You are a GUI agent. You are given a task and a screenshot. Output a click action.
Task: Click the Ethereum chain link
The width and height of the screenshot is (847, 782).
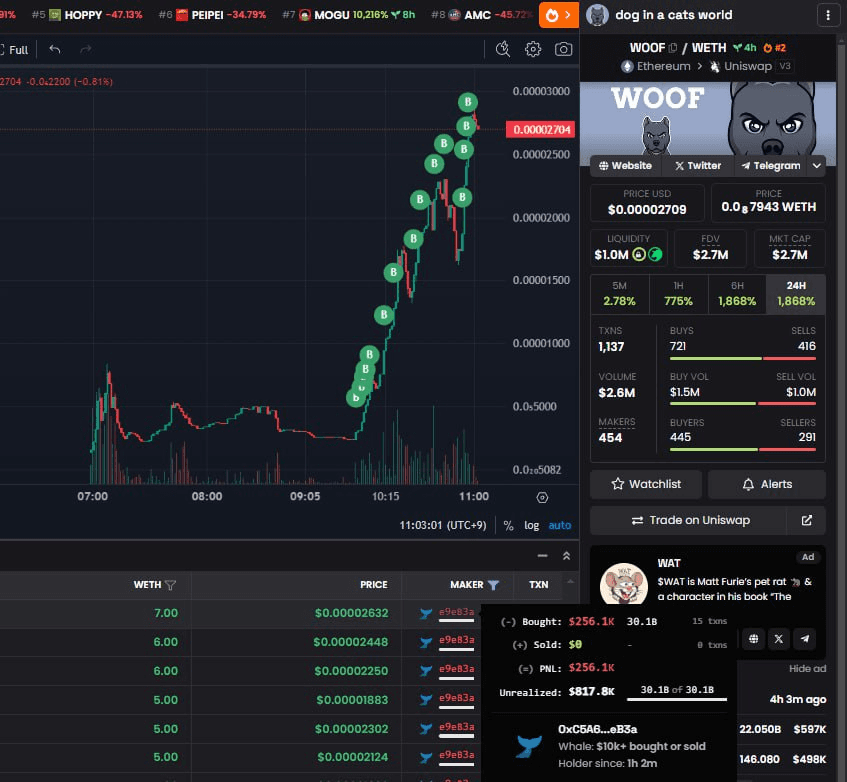[656, 66]
